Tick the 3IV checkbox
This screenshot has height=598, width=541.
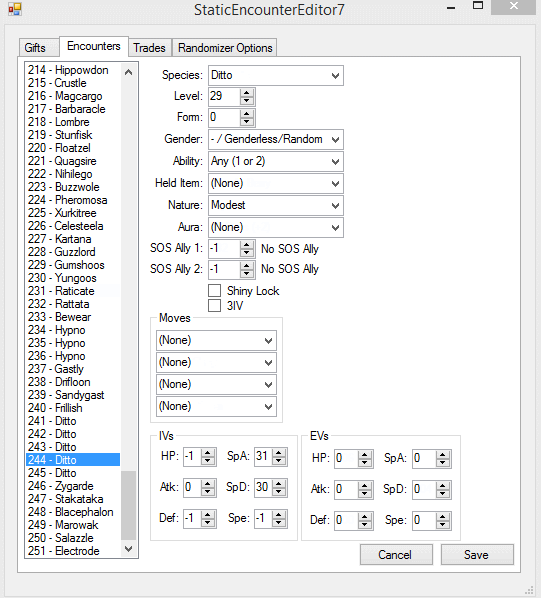pyautogui.click(x=215, y=305)
